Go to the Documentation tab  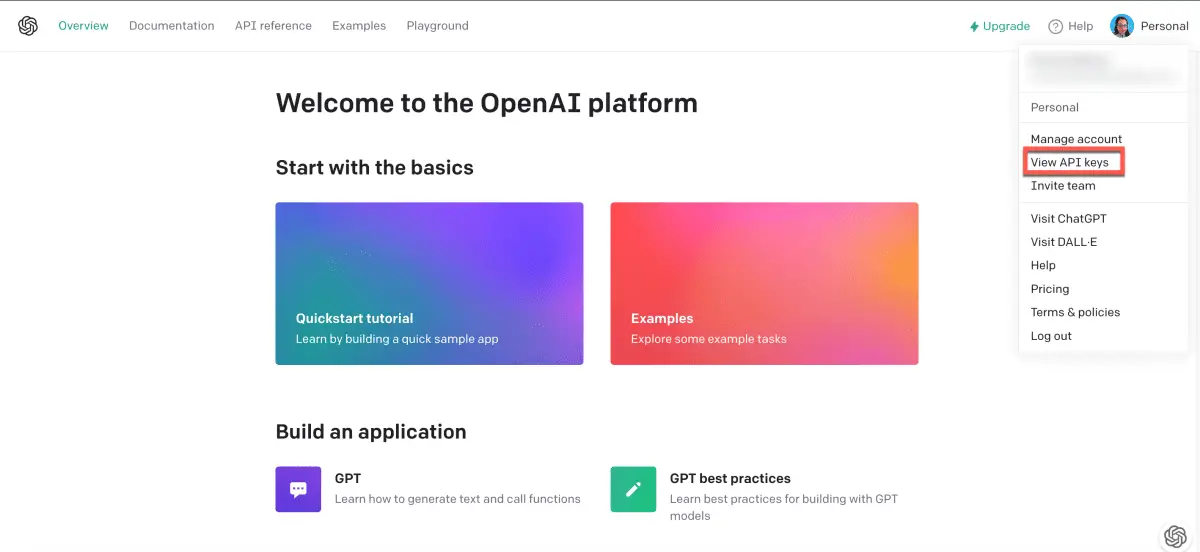(x=171, y=26)
